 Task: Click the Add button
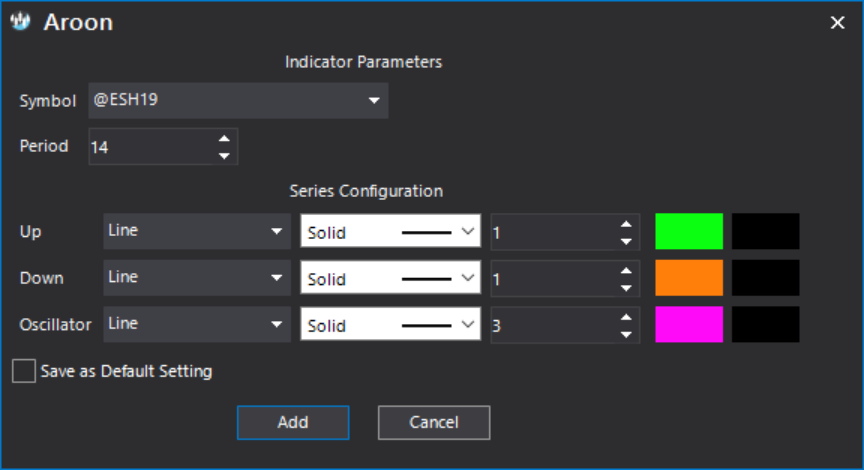click(x=293, y=423)
